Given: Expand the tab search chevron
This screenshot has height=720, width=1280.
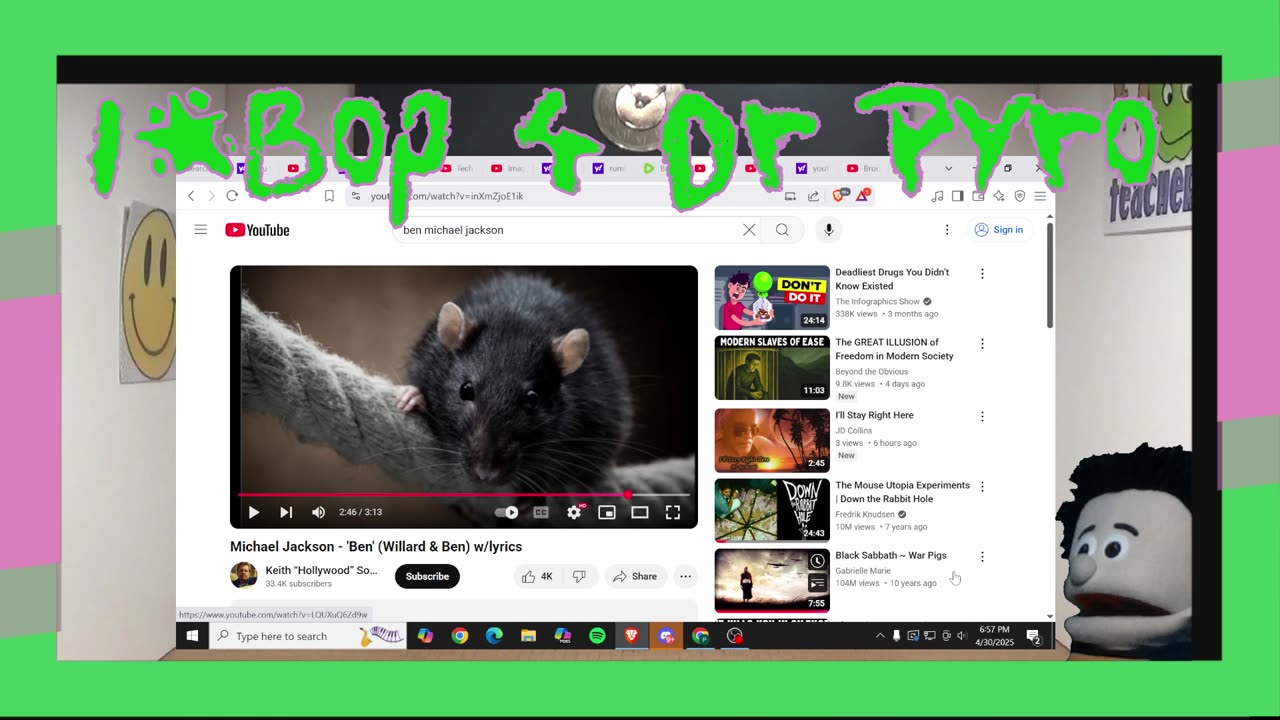Looking at the screenshot, I should coord(948,168).
